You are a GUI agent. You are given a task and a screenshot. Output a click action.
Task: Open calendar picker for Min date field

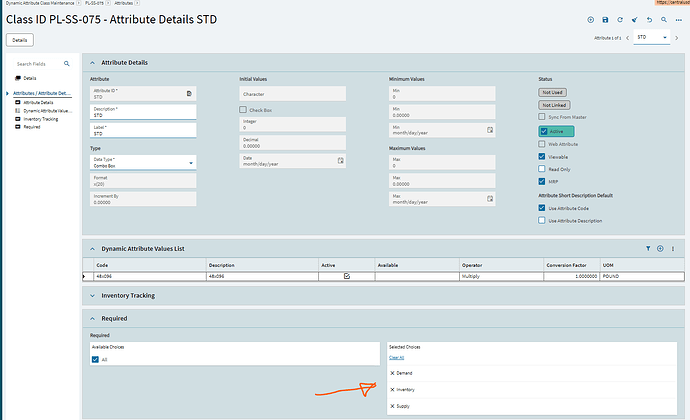click(x=490, y=130)
